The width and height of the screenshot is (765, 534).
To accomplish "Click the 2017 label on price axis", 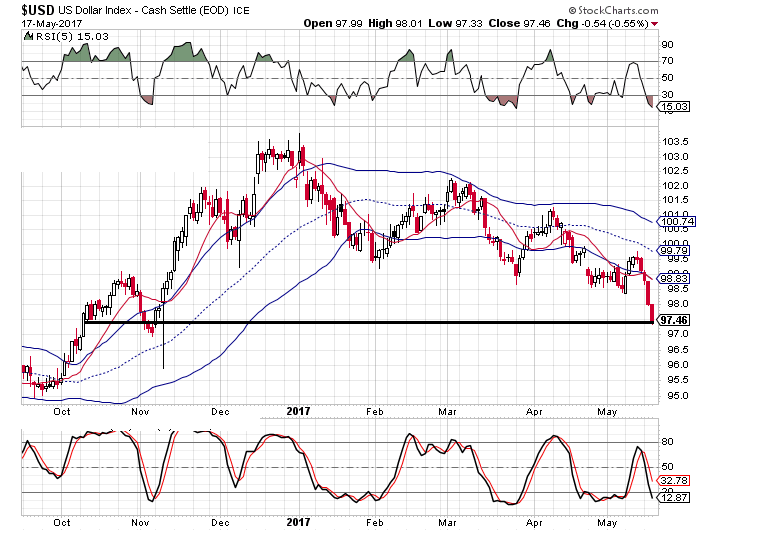I will point(299,411).
